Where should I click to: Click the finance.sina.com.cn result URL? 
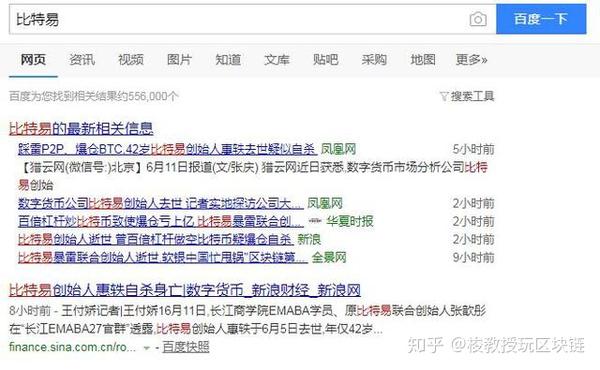pyautogui.click(x=72, y=347)
